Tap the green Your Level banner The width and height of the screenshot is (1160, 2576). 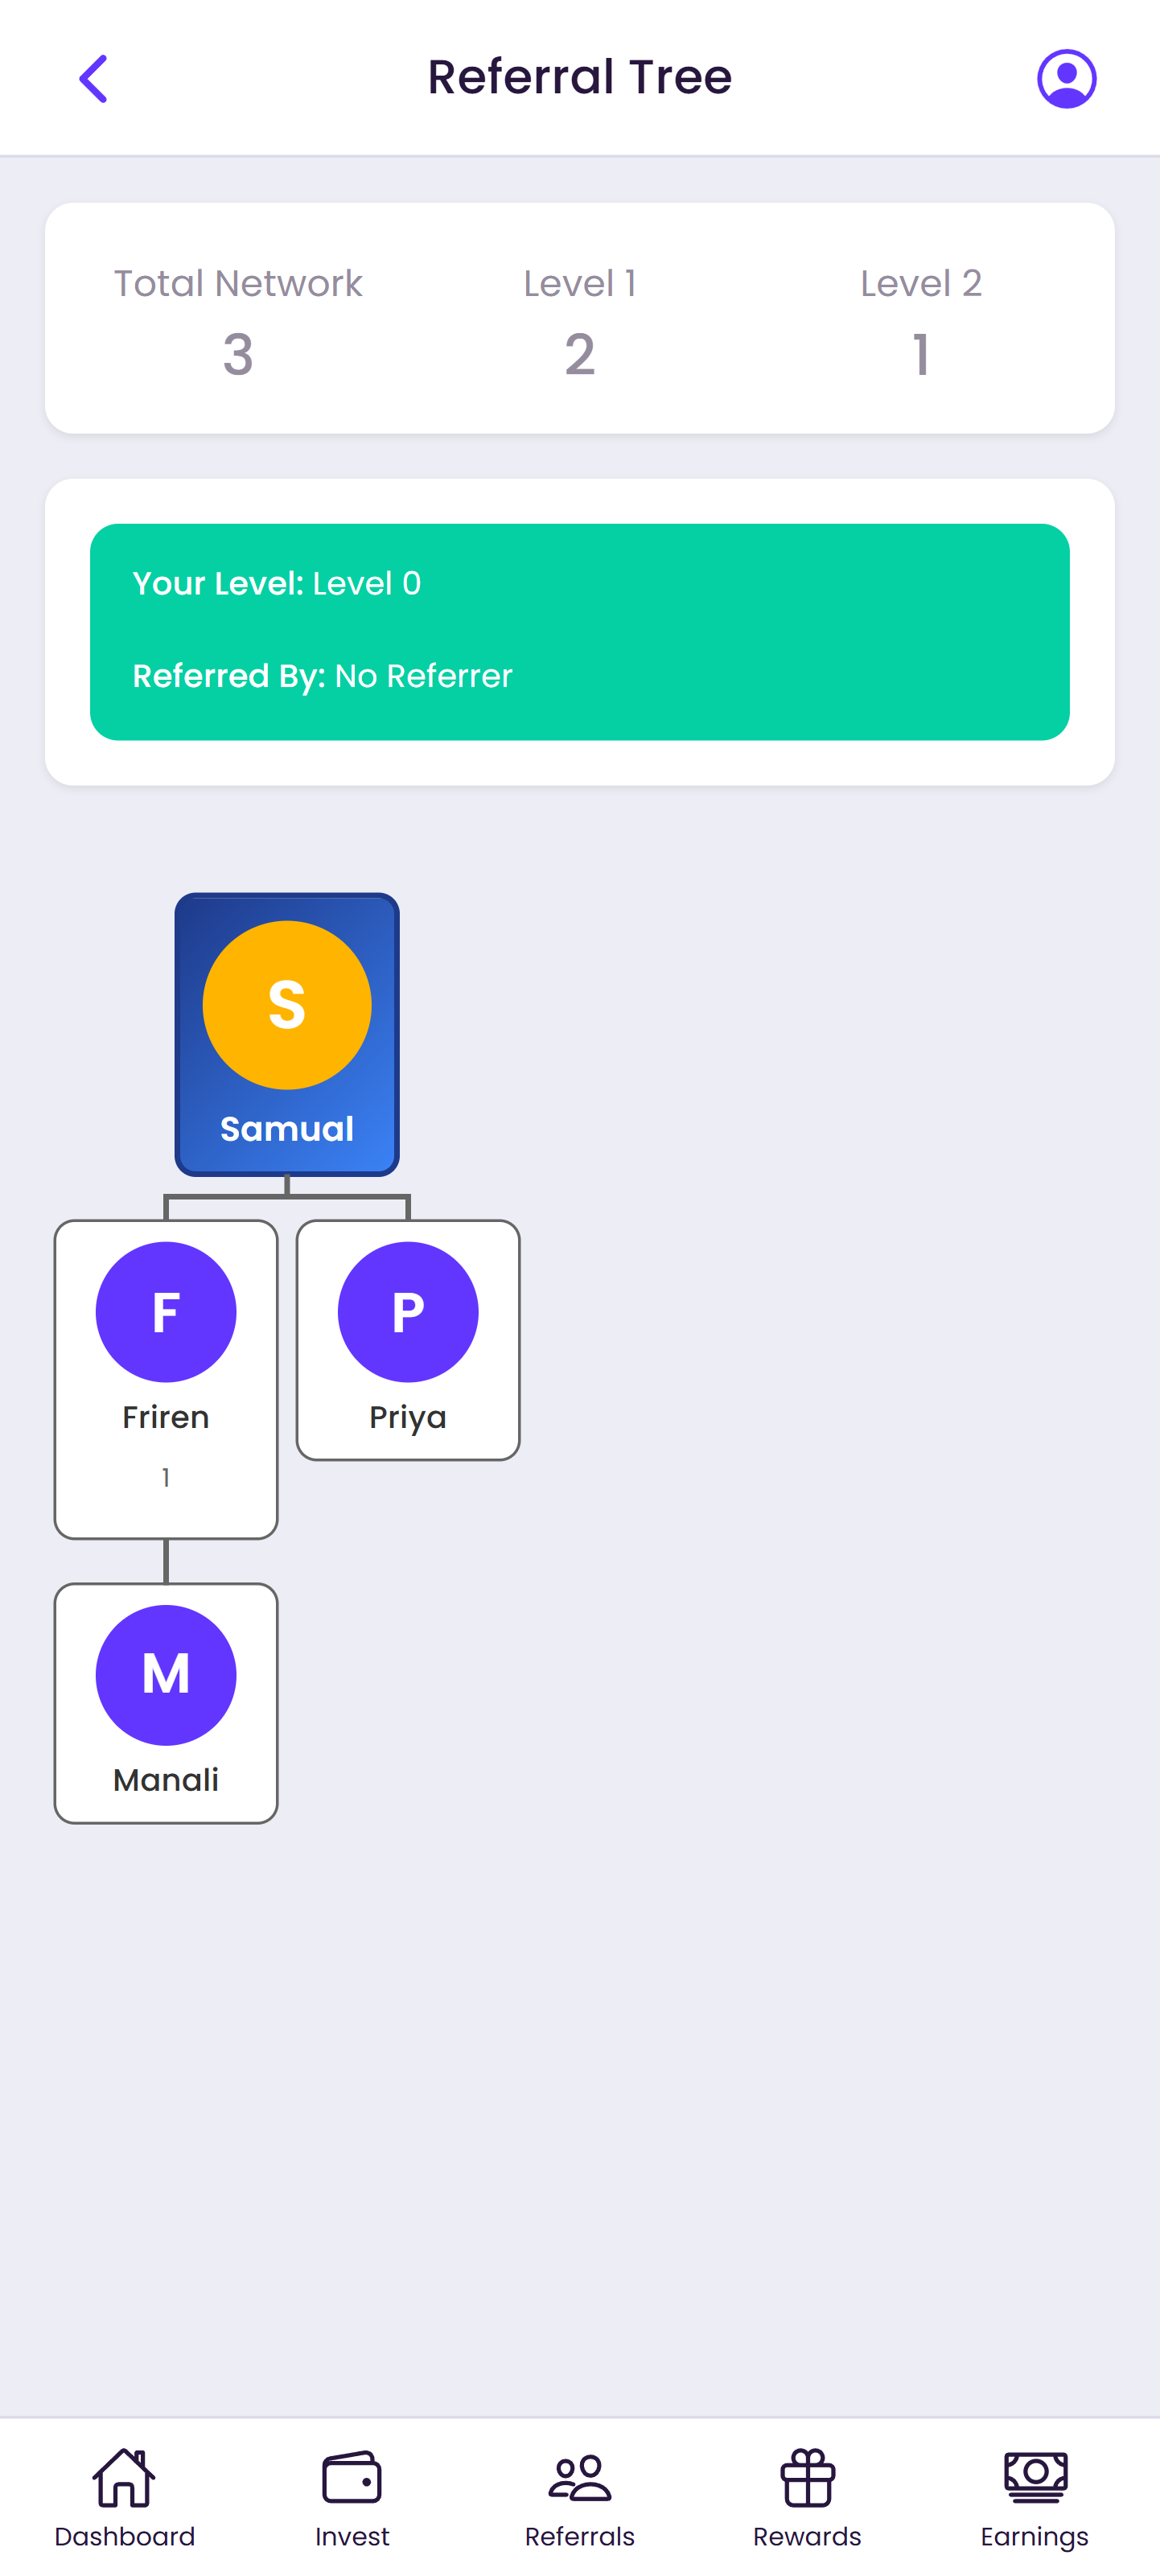pos(580,629)
